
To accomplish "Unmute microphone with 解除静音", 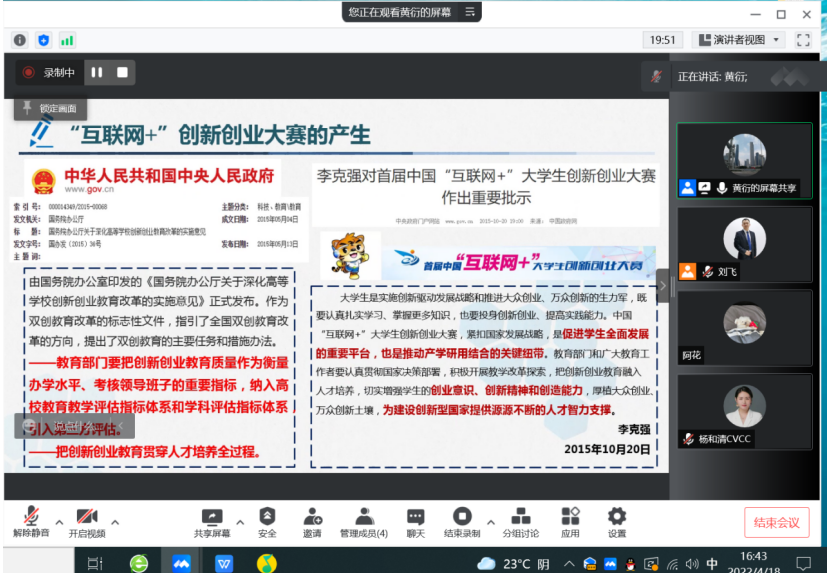I will (30, 521).
